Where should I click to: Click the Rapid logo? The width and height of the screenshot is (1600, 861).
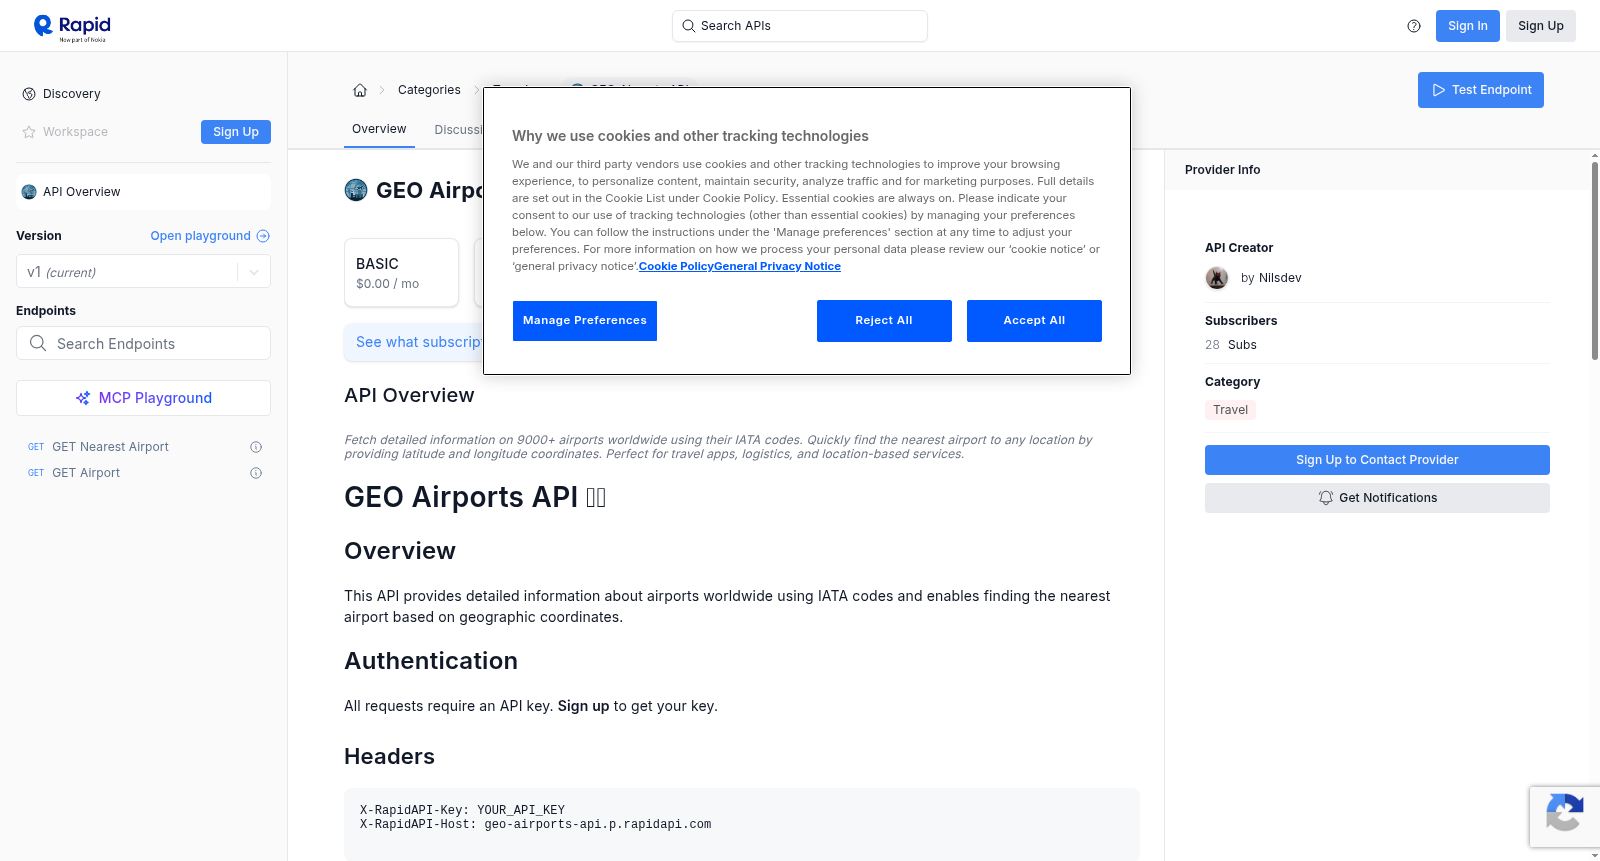tap(72, 27)
